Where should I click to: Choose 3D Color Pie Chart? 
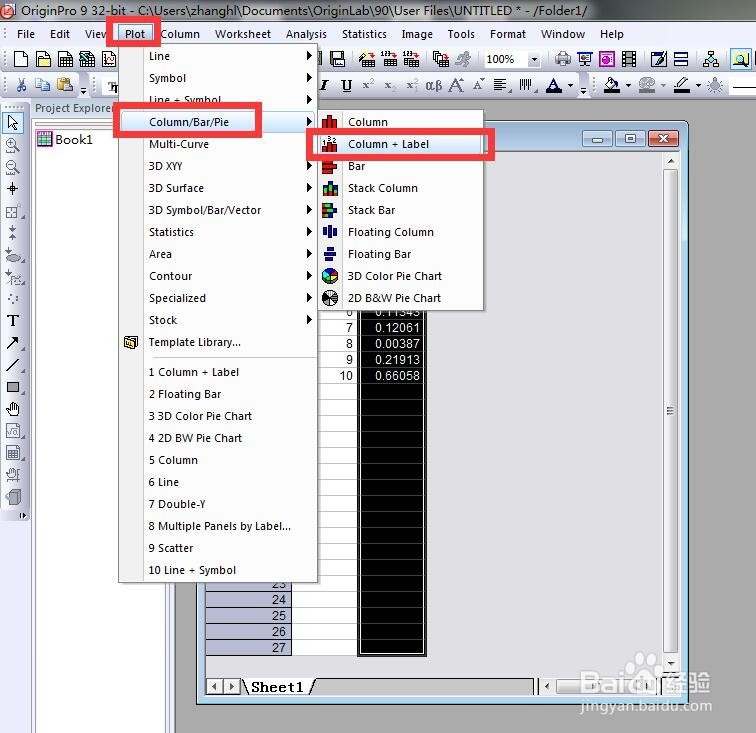400,276
